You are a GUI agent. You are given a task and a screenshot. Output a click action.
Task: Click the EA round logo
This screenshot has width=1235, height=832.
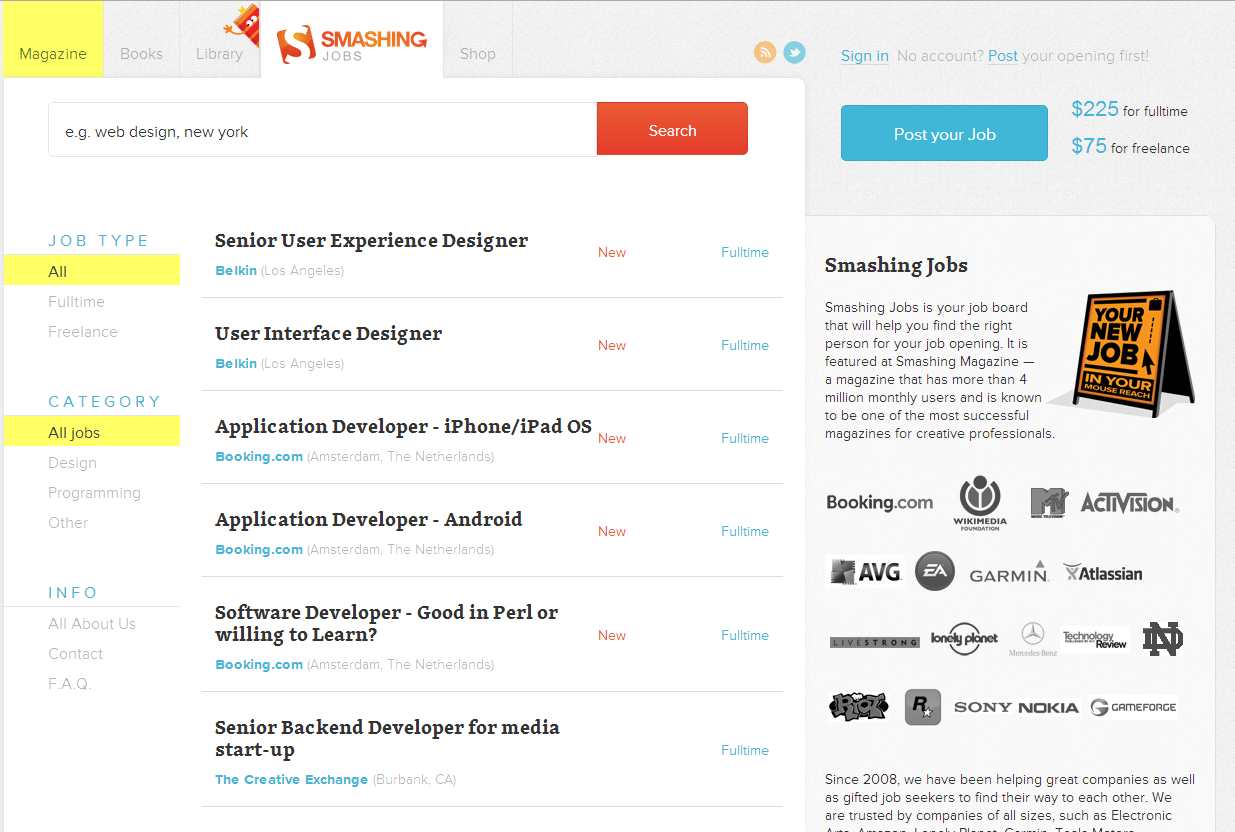935,571
